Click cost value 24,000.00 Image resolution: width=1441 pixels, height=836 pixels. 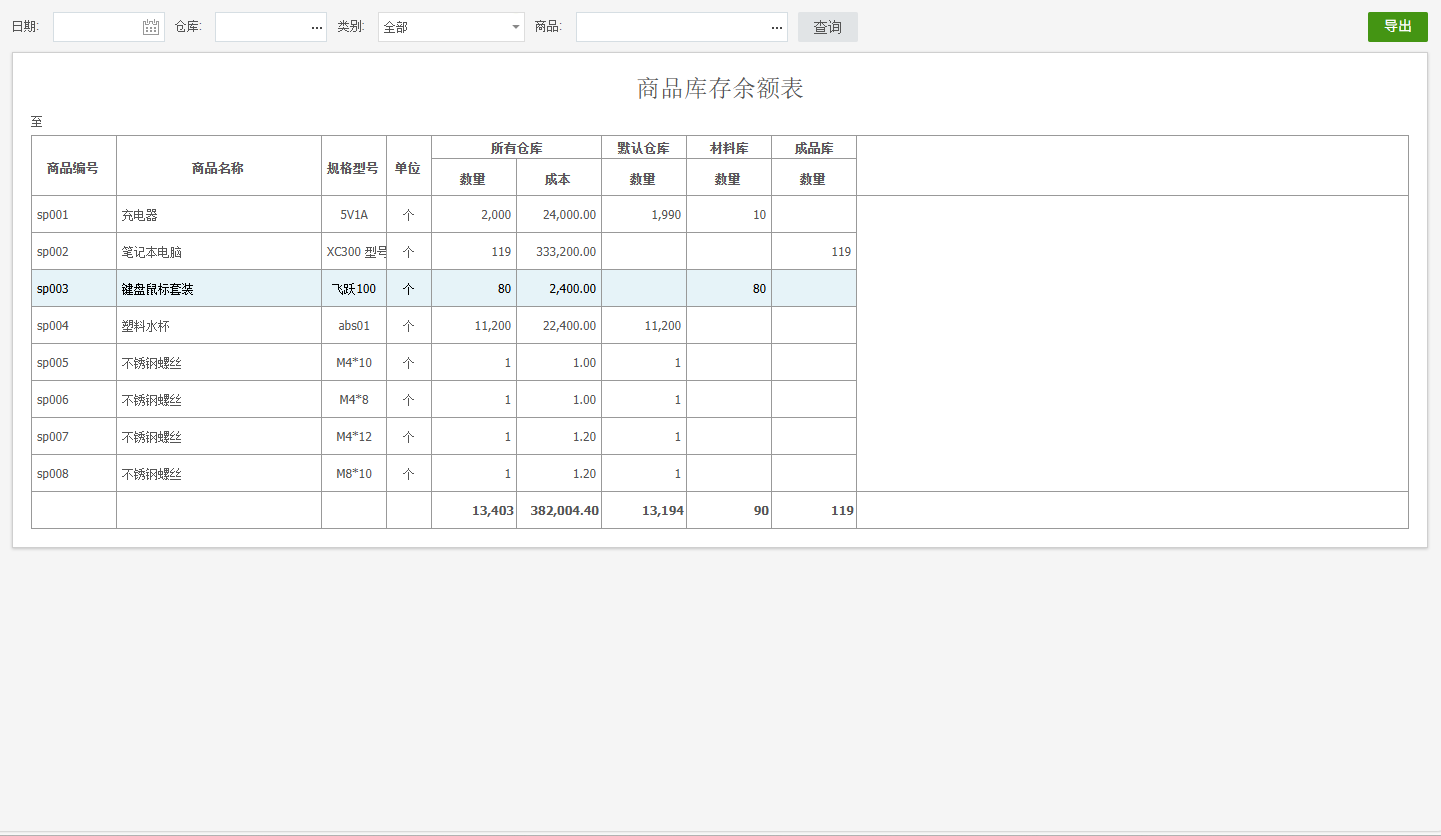[569, 215]
